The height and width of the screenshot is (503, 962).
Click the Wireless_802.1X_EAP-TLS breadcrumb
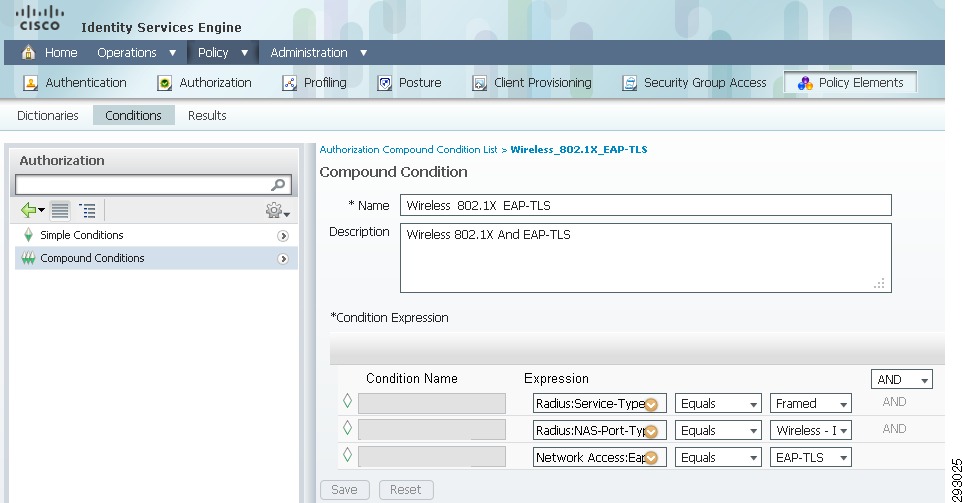coord(579,150)
